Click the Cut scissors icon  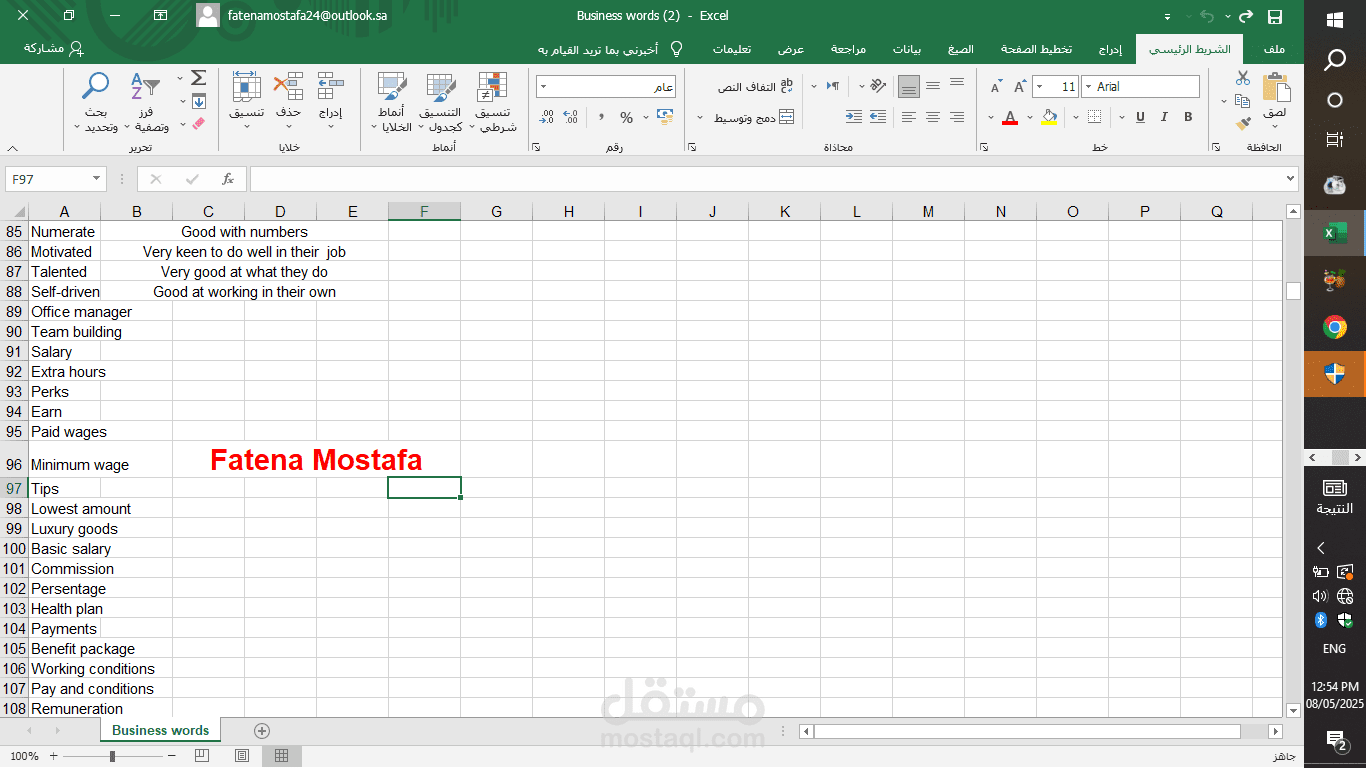coord(1243,78)
